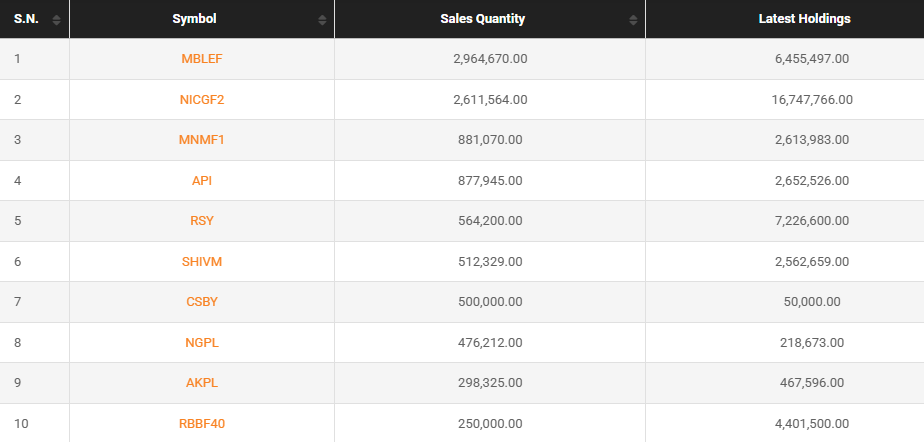Open the RBBF40 symbol link
This screenshot has width=924, height=442.
[202, 424]
